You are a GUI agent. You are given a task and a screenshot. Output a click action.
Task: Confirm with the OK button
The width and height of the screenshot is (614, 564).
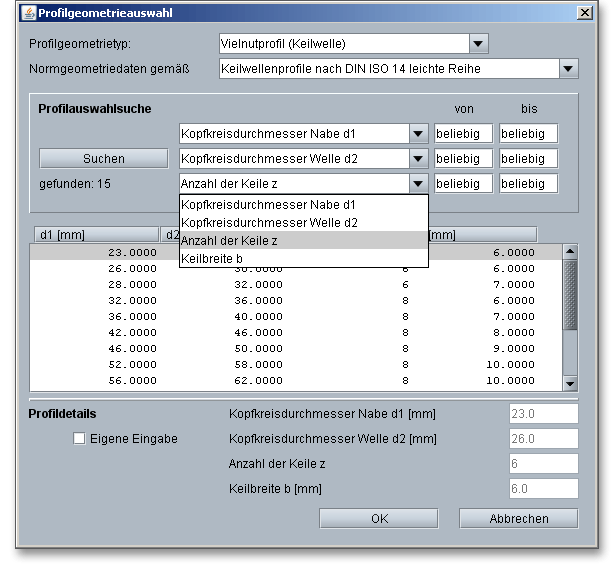[379, 519]
